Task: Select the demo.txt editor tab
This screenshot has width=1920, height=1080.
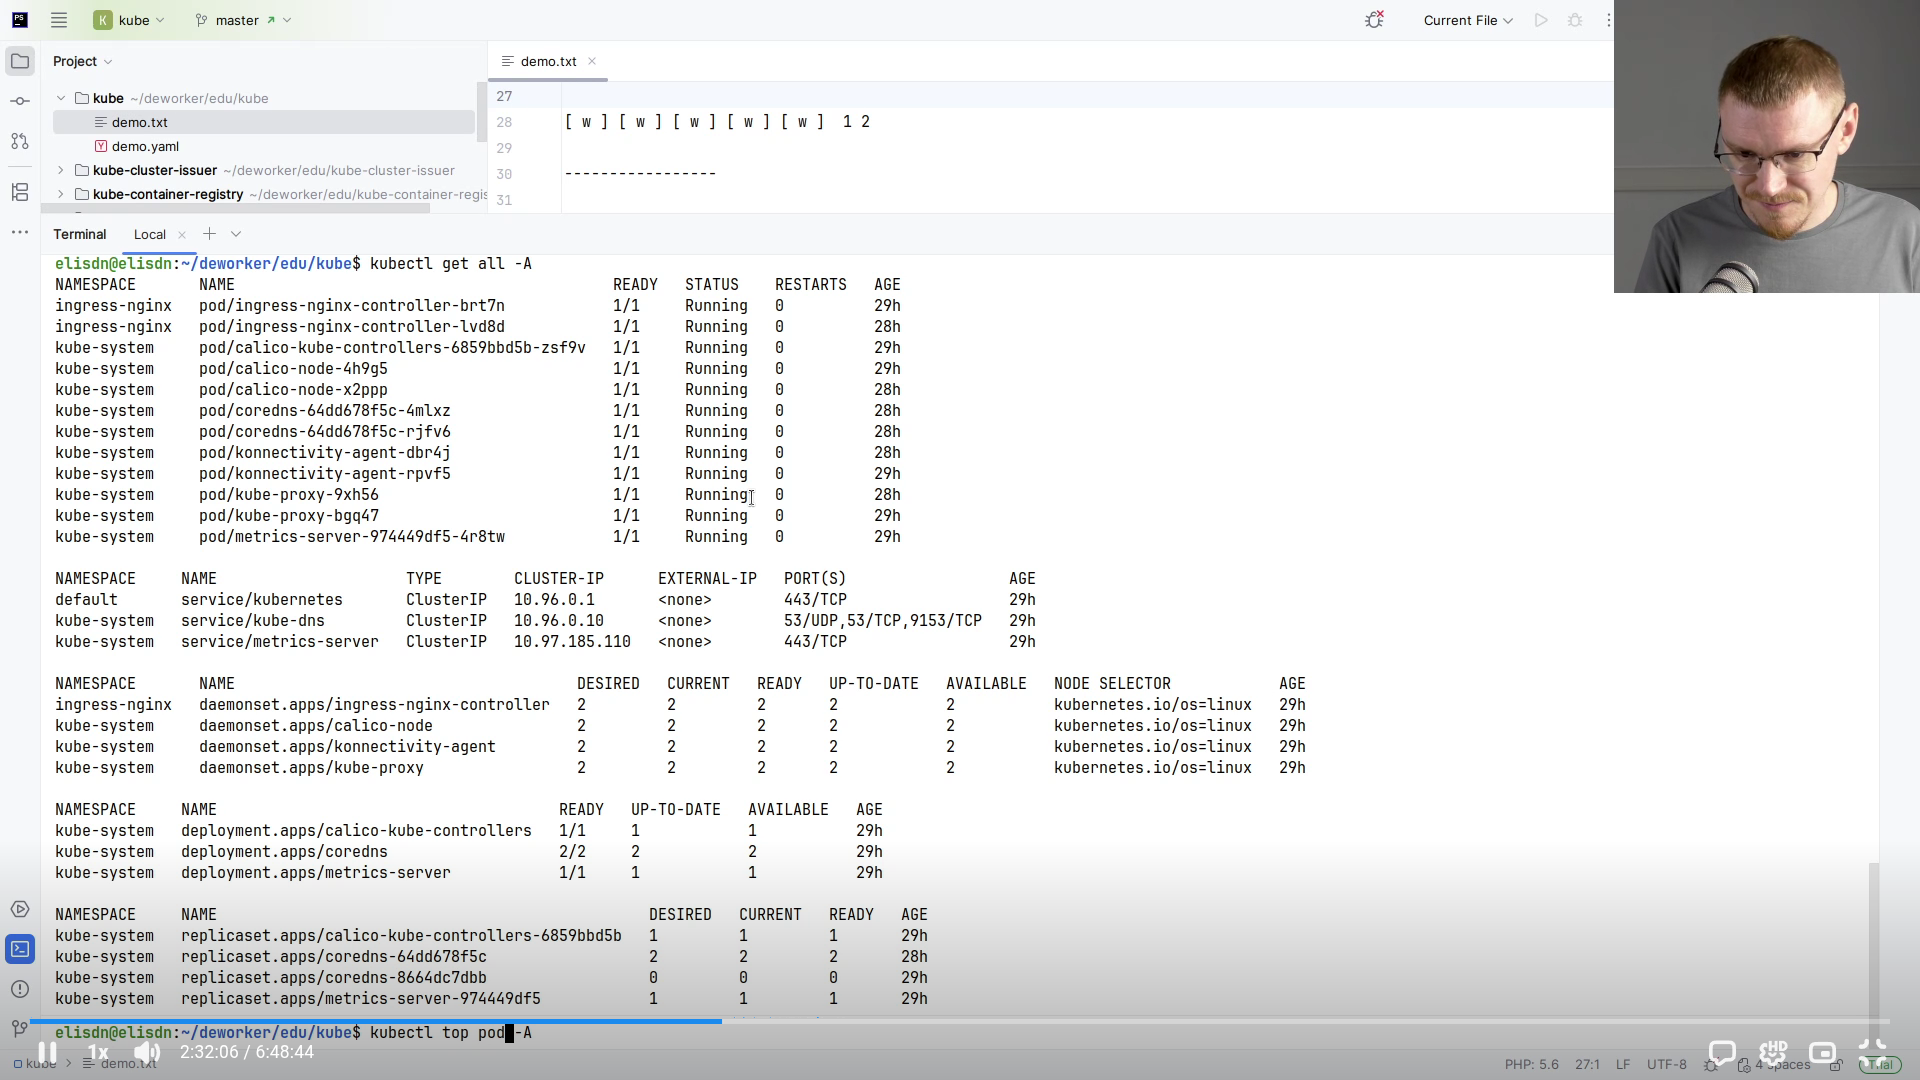Action: (547, 61)
